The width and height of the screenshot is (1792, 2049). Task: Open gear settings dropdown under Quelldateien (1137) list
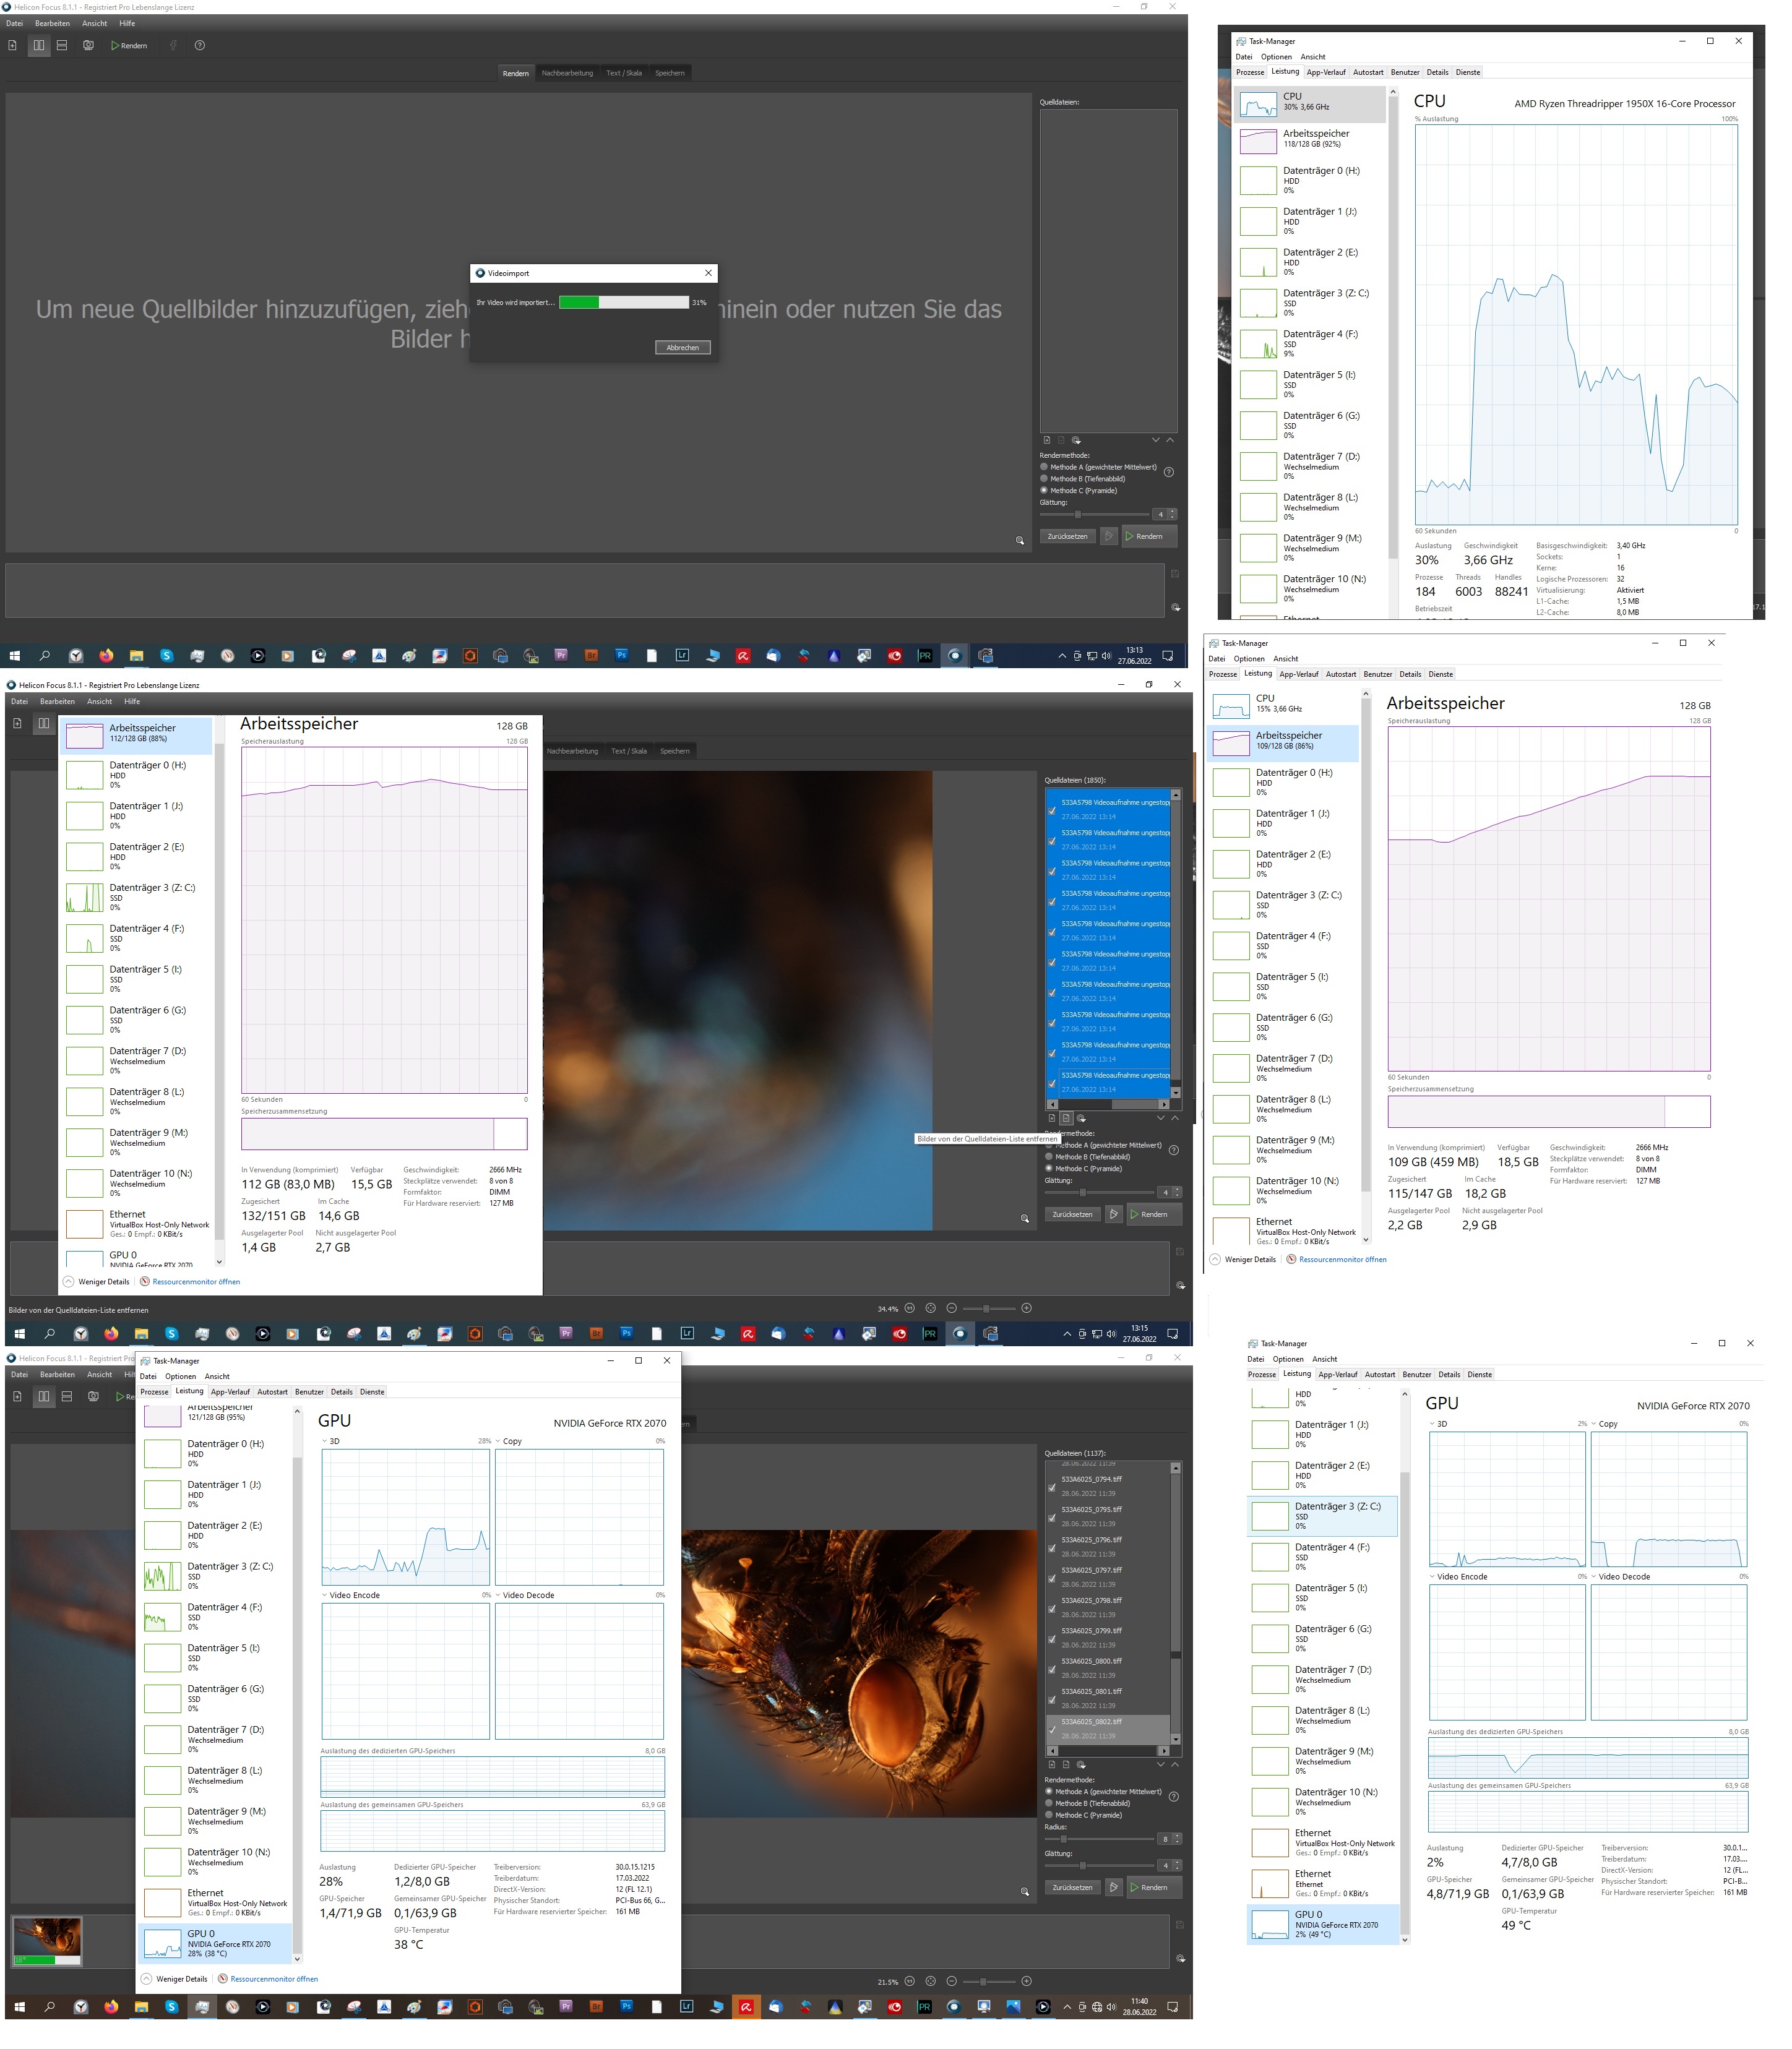click(1081, 1764)
